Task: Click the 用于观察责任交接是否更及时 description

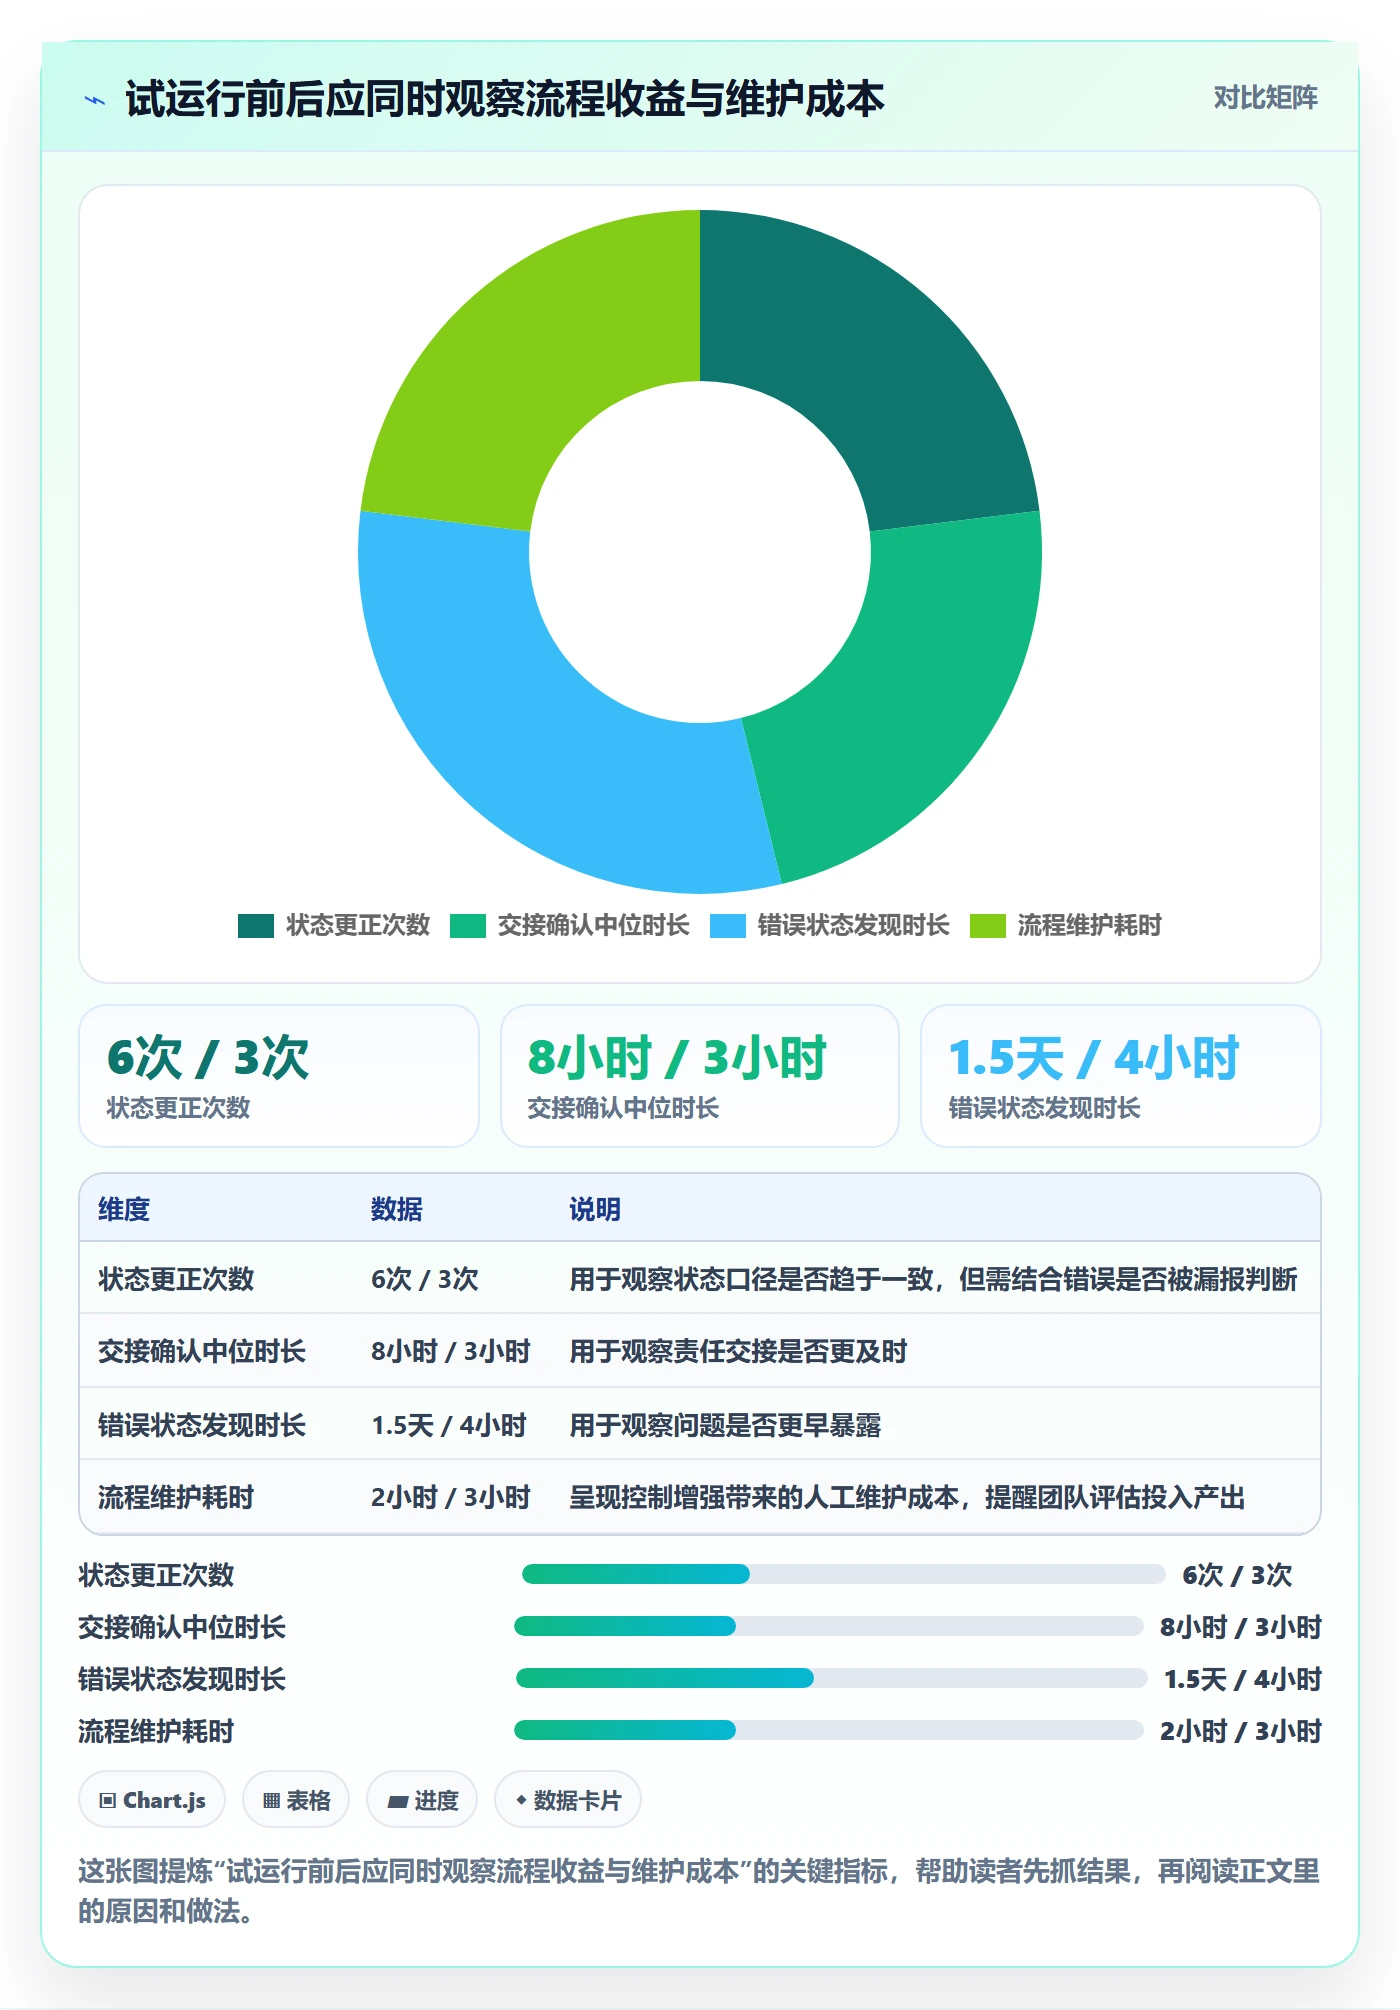Action: (x=738, y=1351)
